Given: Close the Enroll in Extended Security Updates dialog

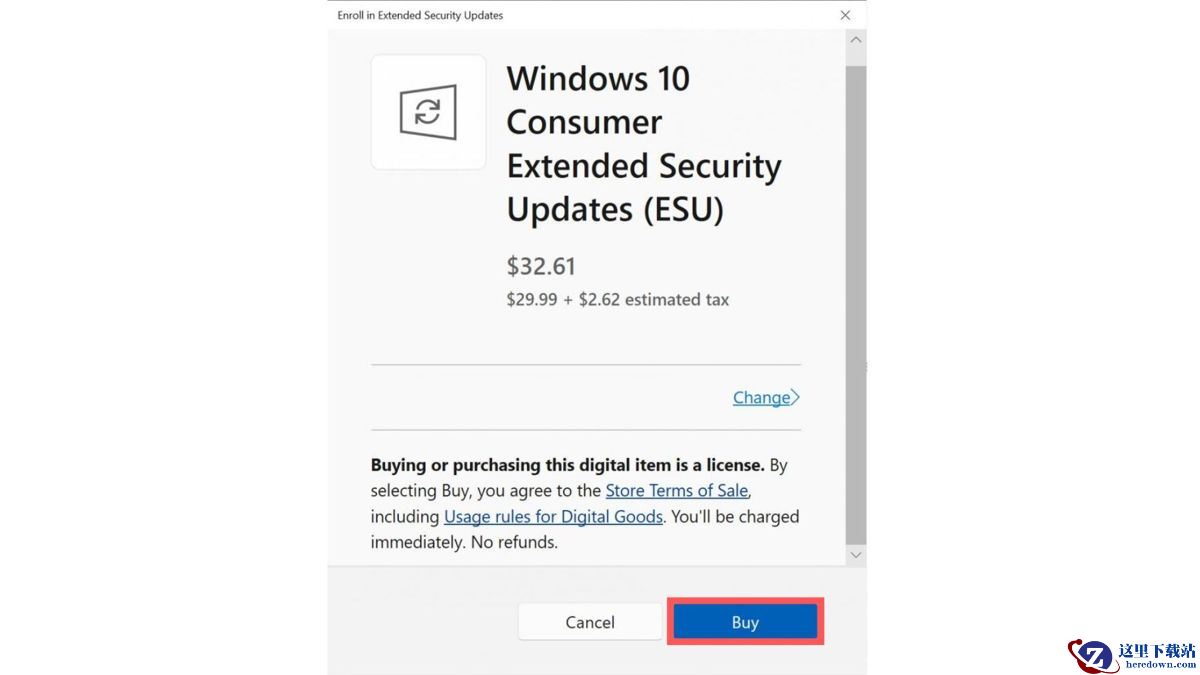Looking at the screenshot, I should coord(845,15).
